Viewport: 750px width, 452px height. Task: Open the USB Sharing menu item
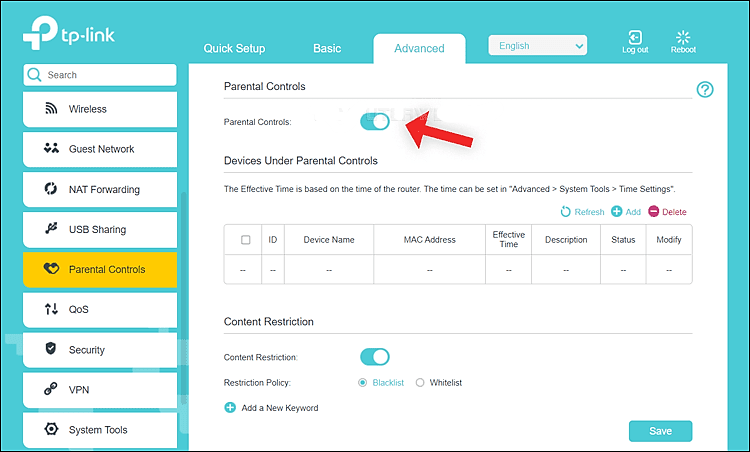coord(100,230)
